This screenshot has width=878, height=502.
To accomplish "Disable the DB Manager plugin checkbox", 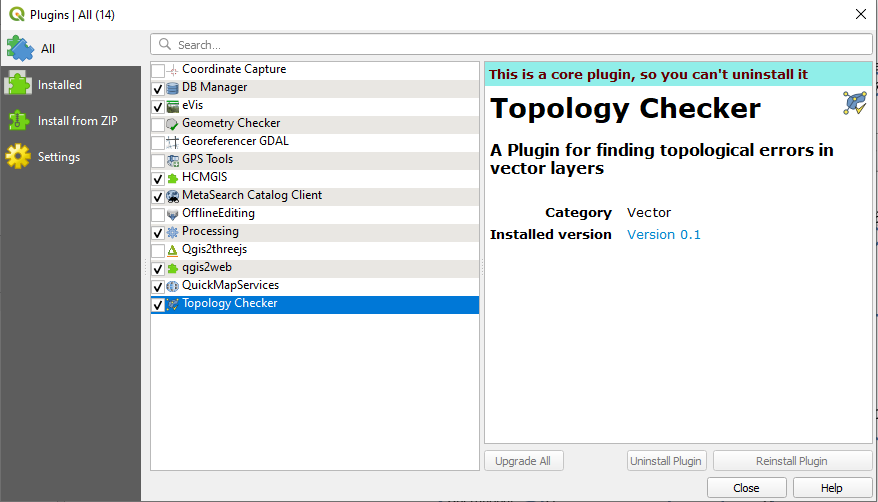I will (x=158, y=88).
